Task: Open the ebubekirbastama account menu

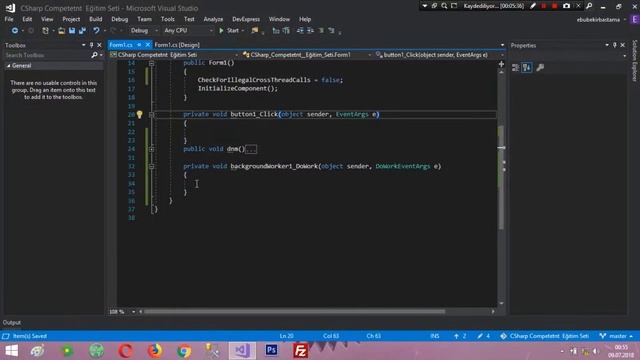Action: [601, 20]
